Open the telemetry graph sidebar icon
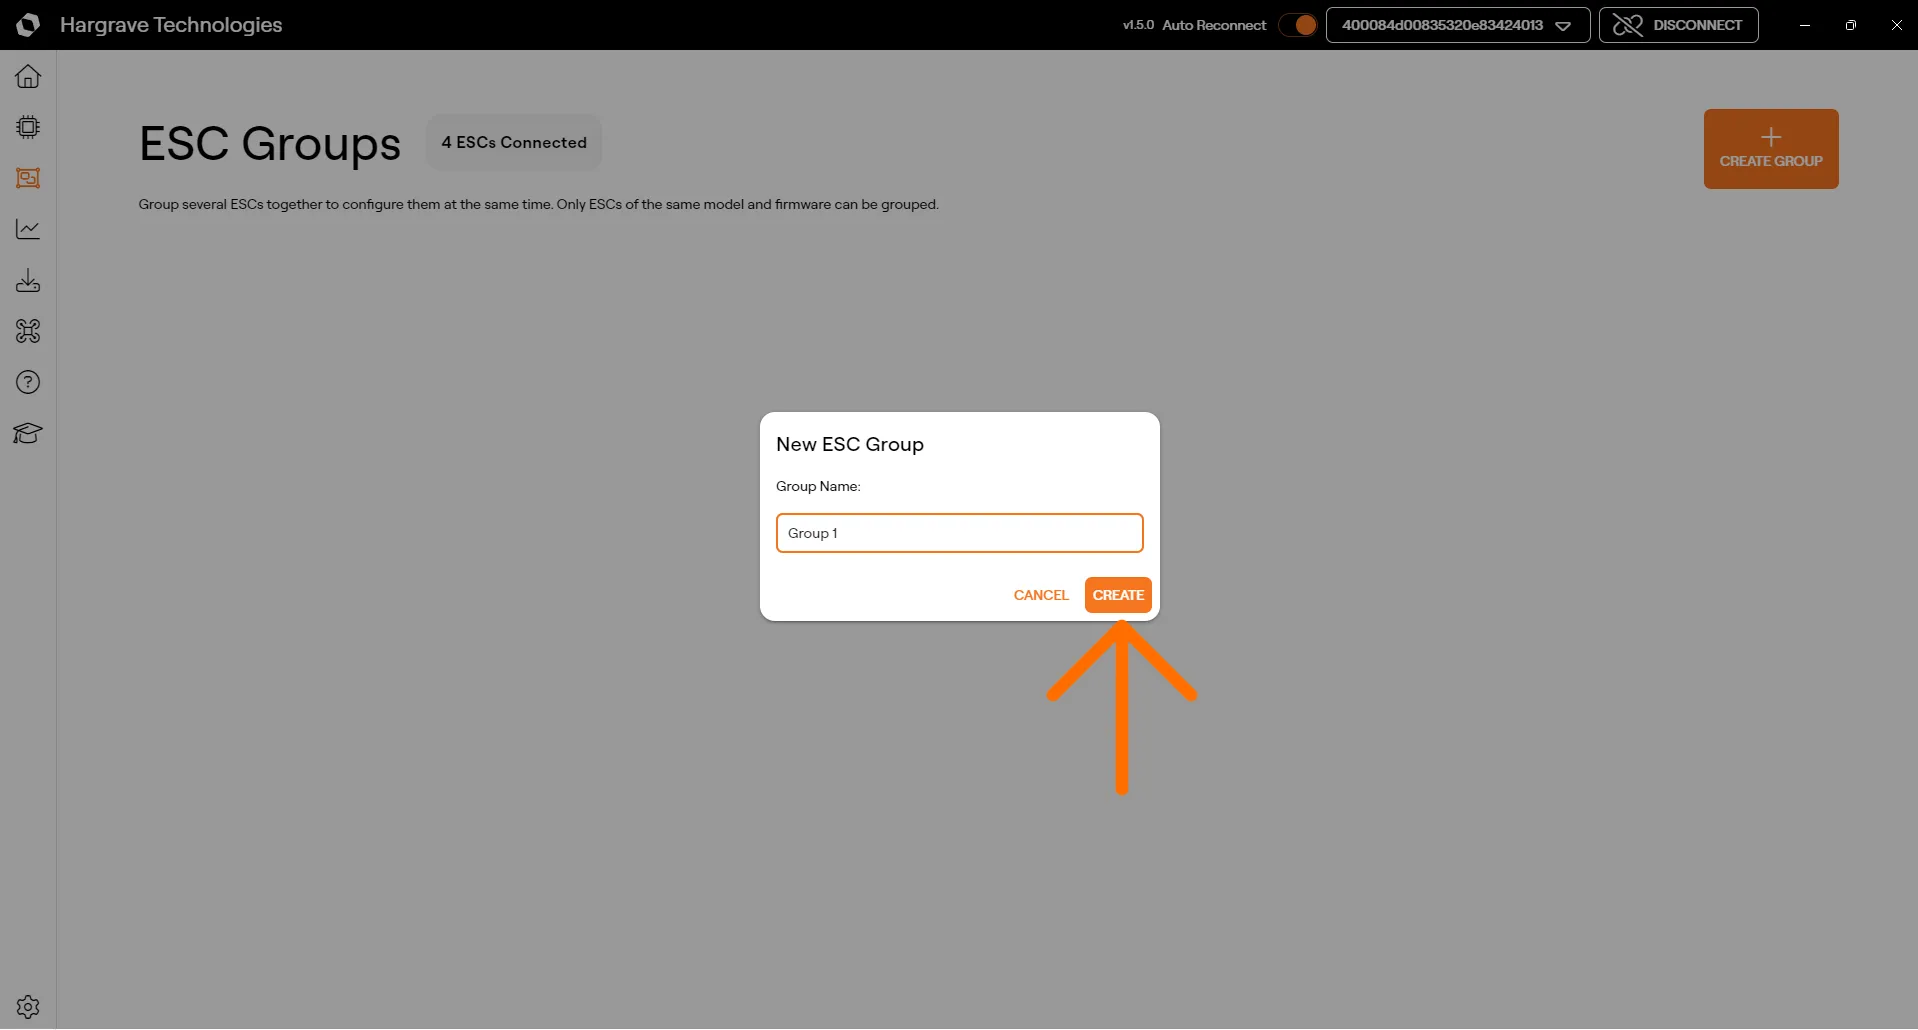1918x1030 pixels. pos(28,229)
